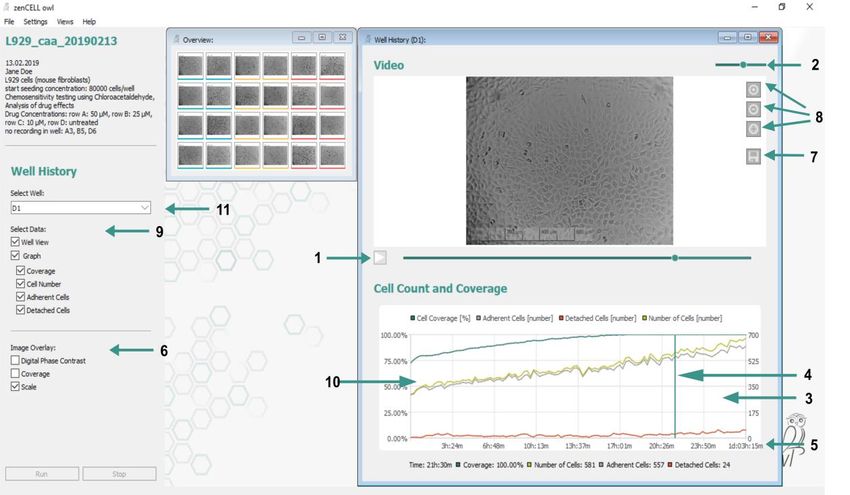Image resolution: width=850 pixels, height=495 pixels.
Task: Click Number of Cells [number] legend entry
Action: (682, 318)
